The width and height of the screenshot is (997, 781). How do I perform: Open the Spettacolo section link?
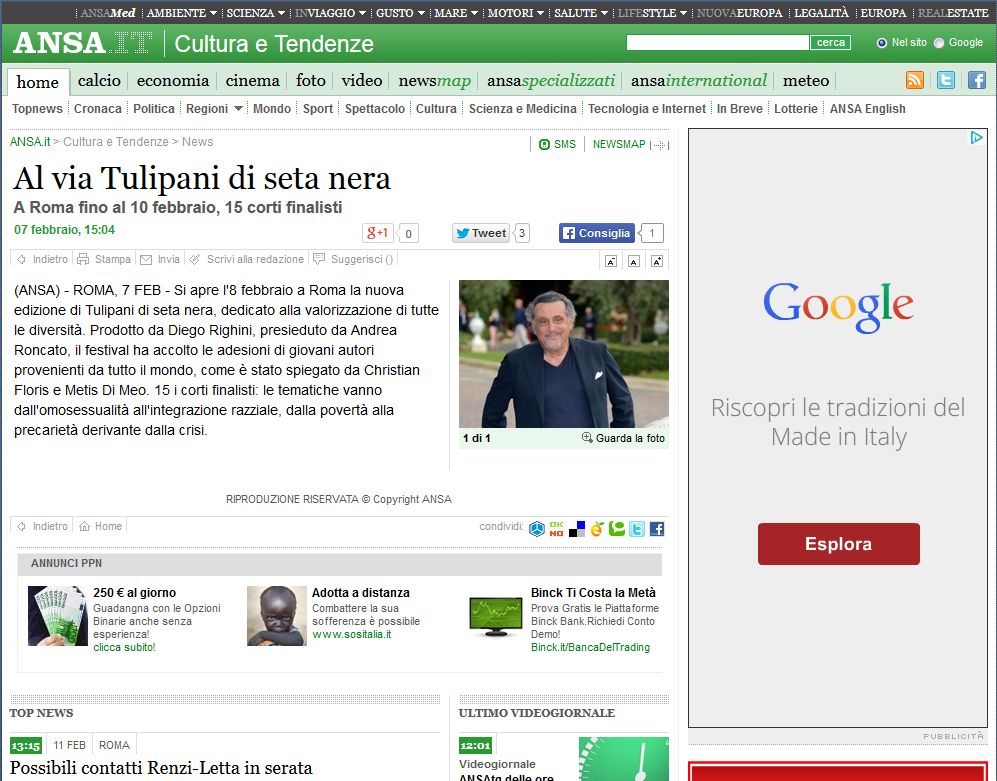(375, 109)
